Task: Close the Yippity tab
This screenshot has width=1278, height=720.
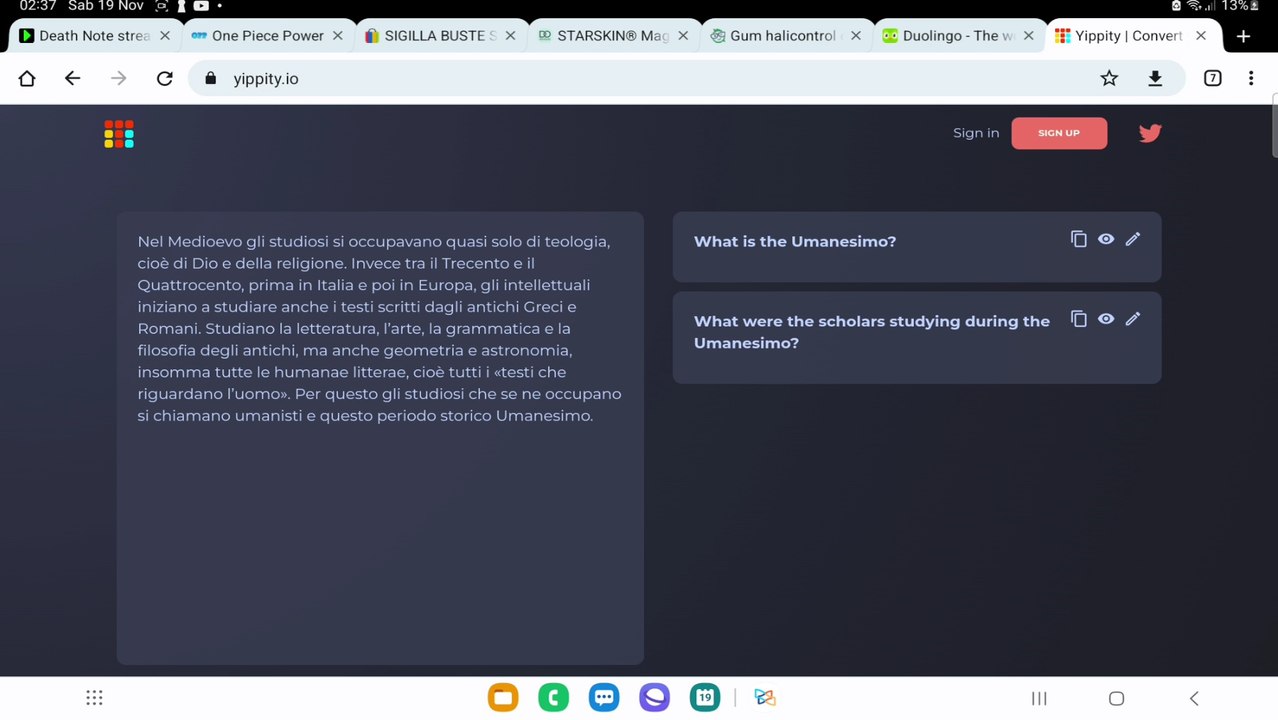Action: point(1201,36)
